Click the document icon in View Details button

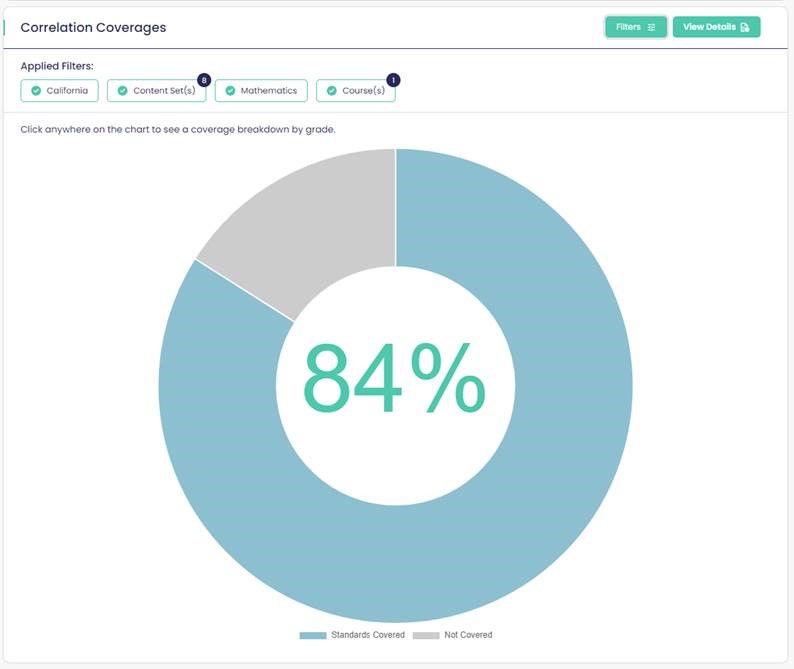745,27
